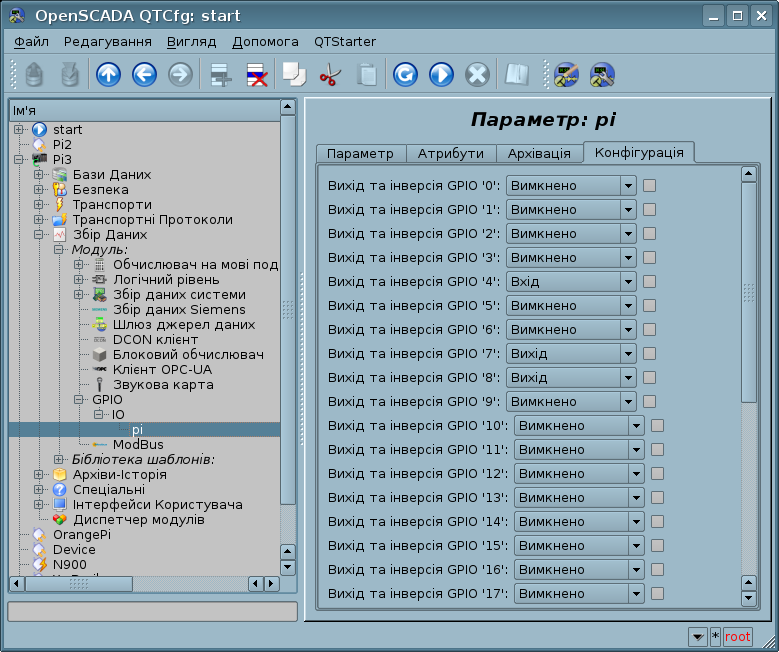Switch to the Атрибути tab

click(x=451, y=153)
